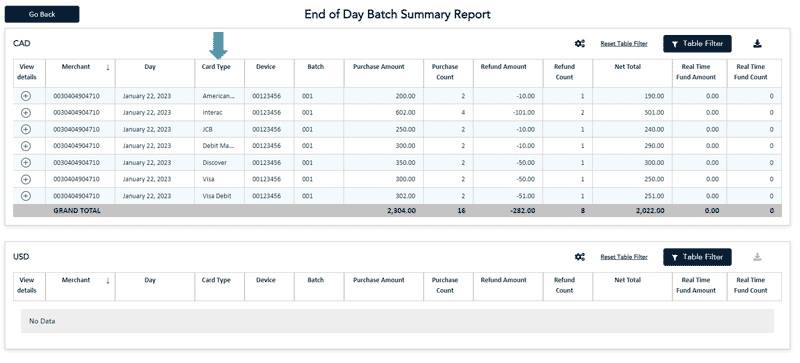The width and height of the screenshot is (800, 363).
Task: Open column settings gears in CAD section
Action: coord(580,44)
